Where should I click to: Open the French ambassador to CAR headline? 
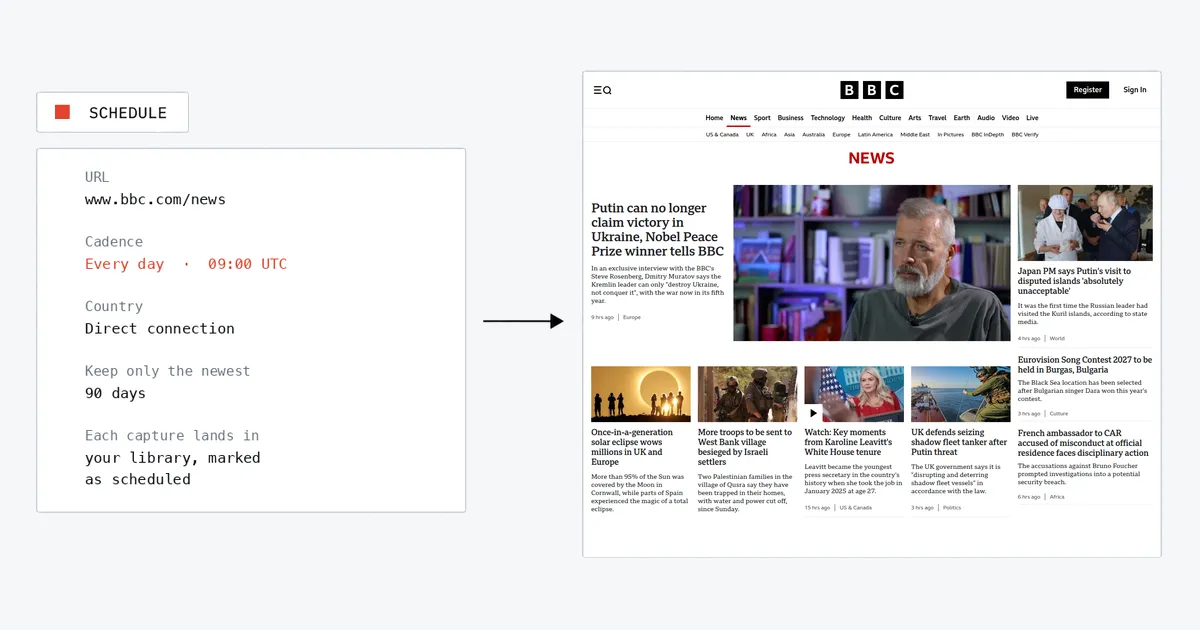click(1084, 444)
